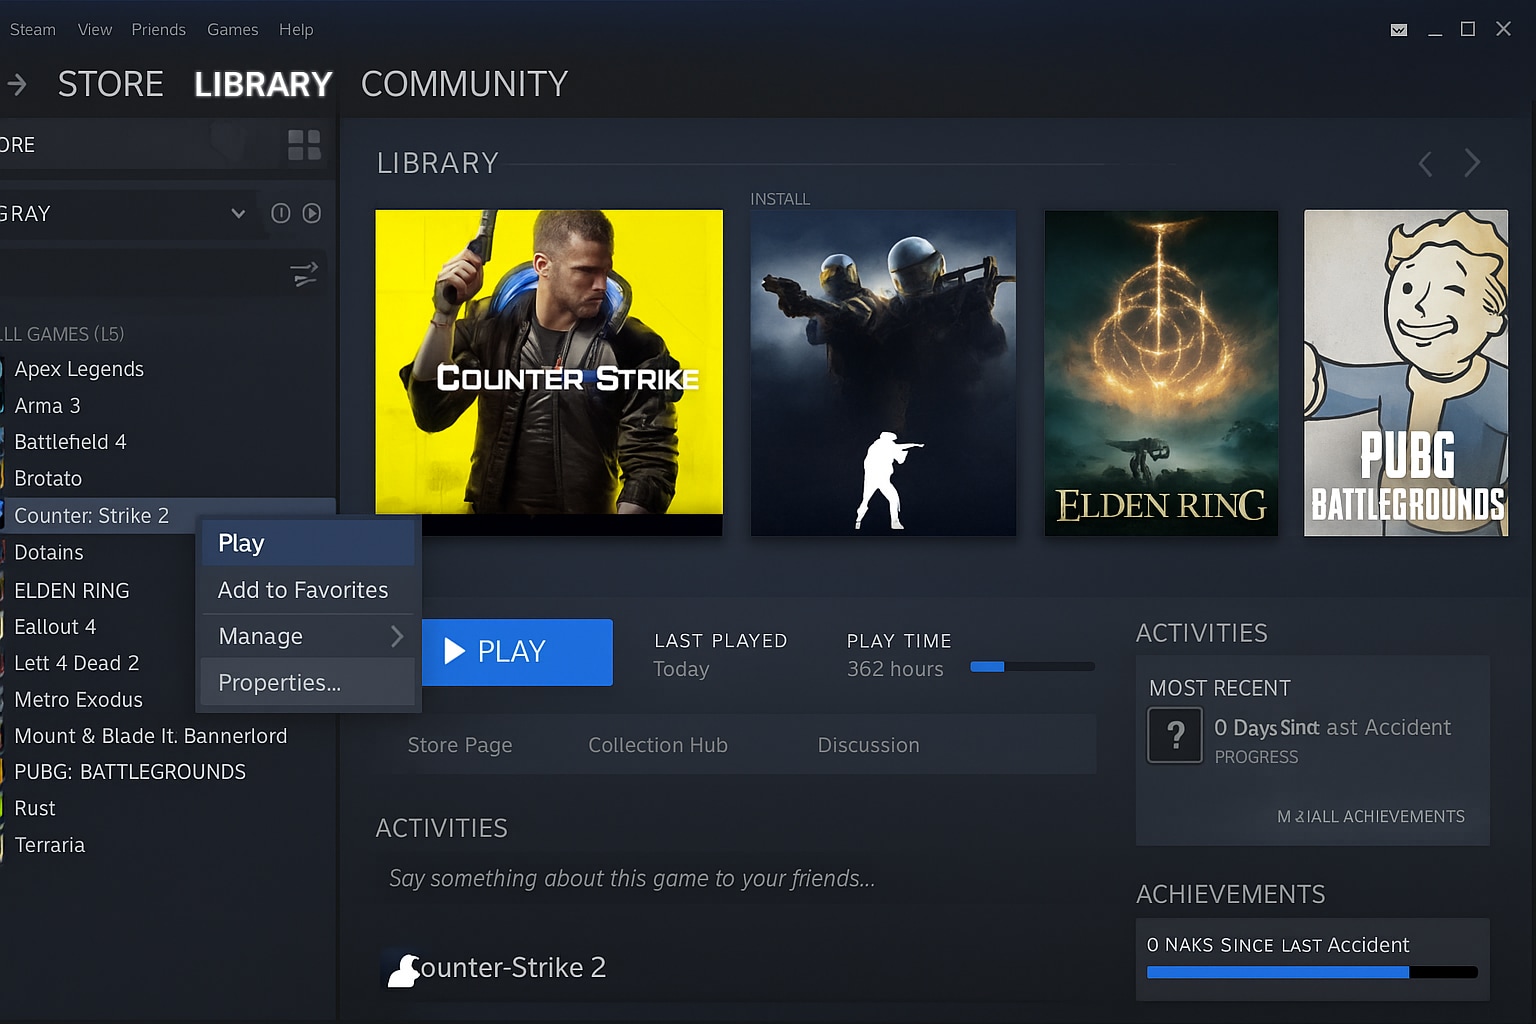Click the 0 Days Since Last Accident entry

coord(1332,728)
